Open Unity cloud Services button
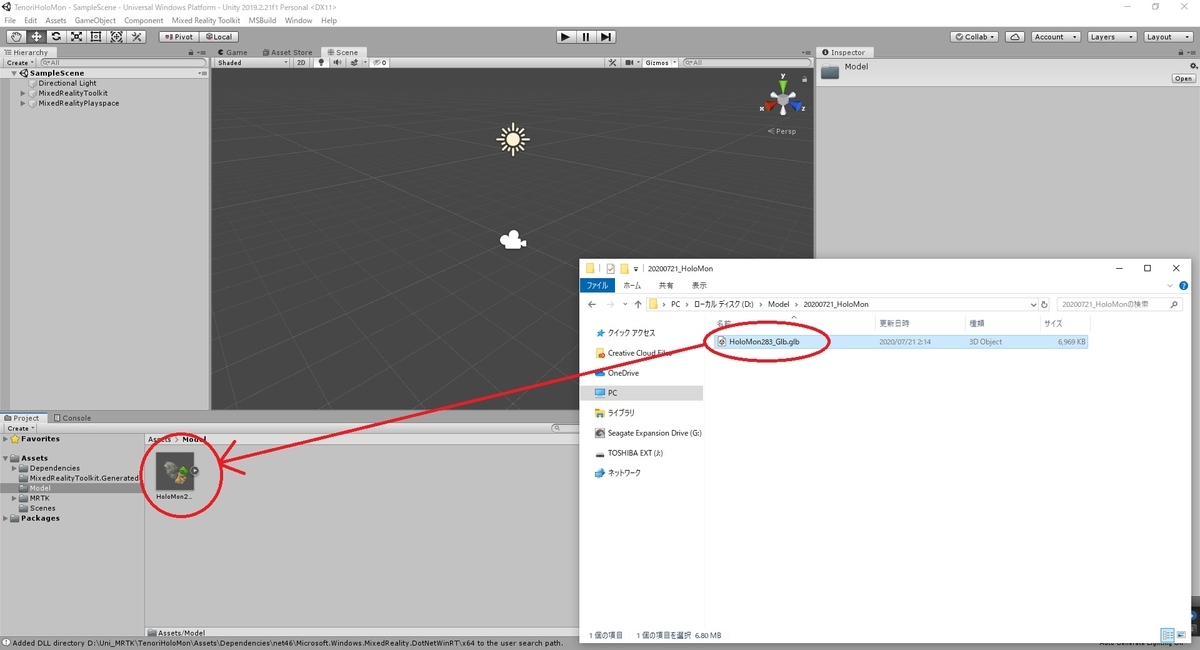Viewport: 1200px width, 650px height. click(1015, 37)
